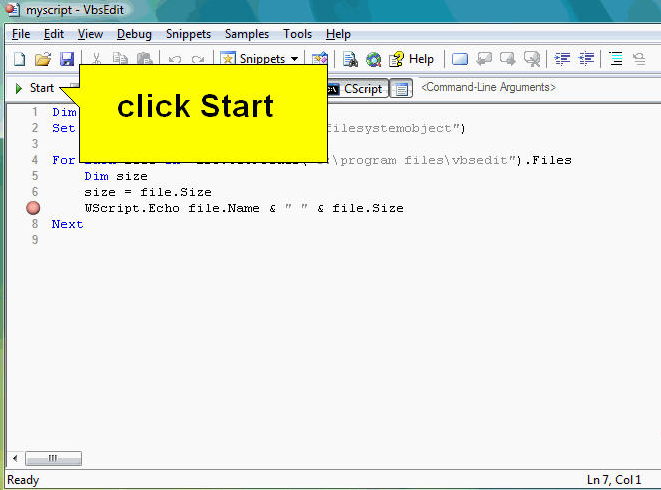Image resolution: width=661 pixels, height=490 pixels.
Task: Click the Cut scissors icon
Action: coord(97,58)
